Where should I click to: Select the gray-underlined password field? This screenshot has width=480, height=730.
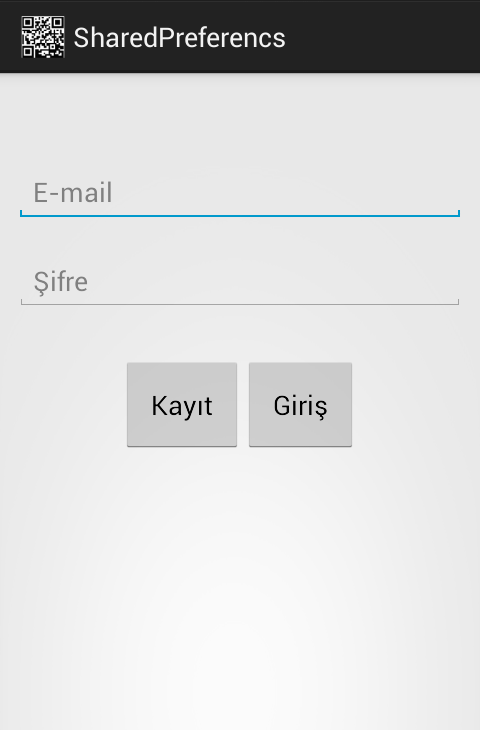coord(240,282)
